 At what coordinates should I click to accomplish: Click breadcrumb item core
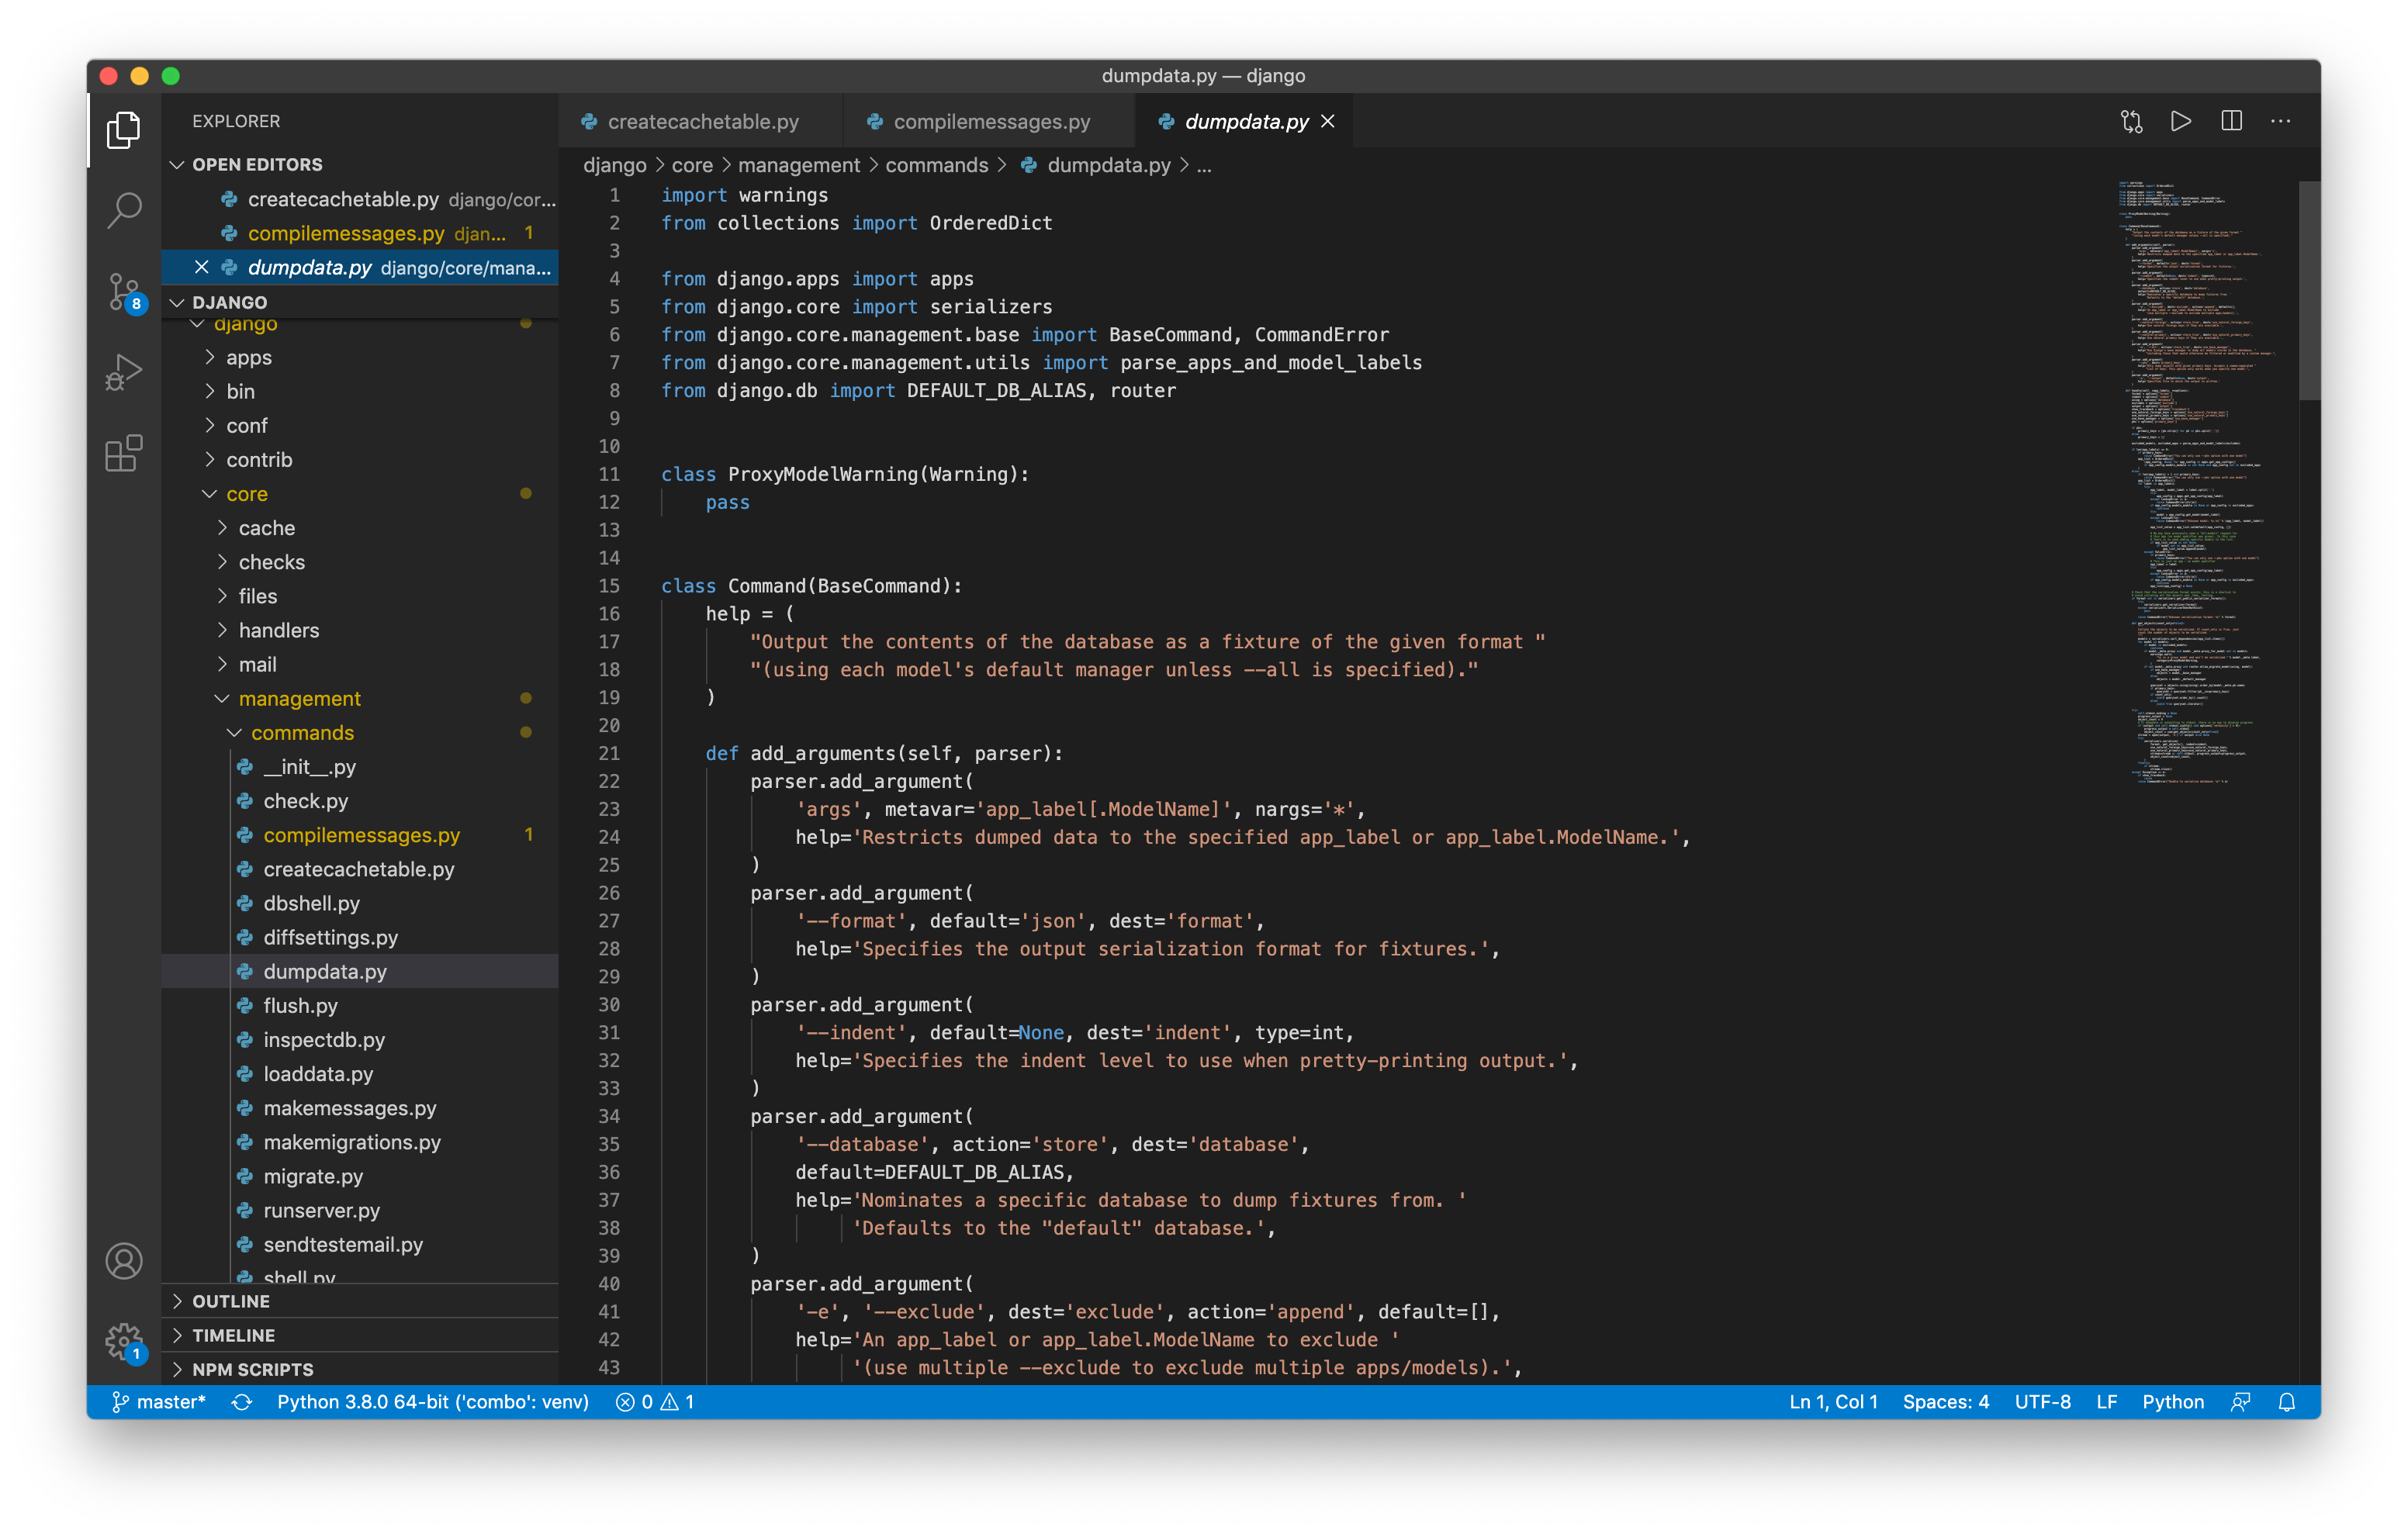coord(692,165)
